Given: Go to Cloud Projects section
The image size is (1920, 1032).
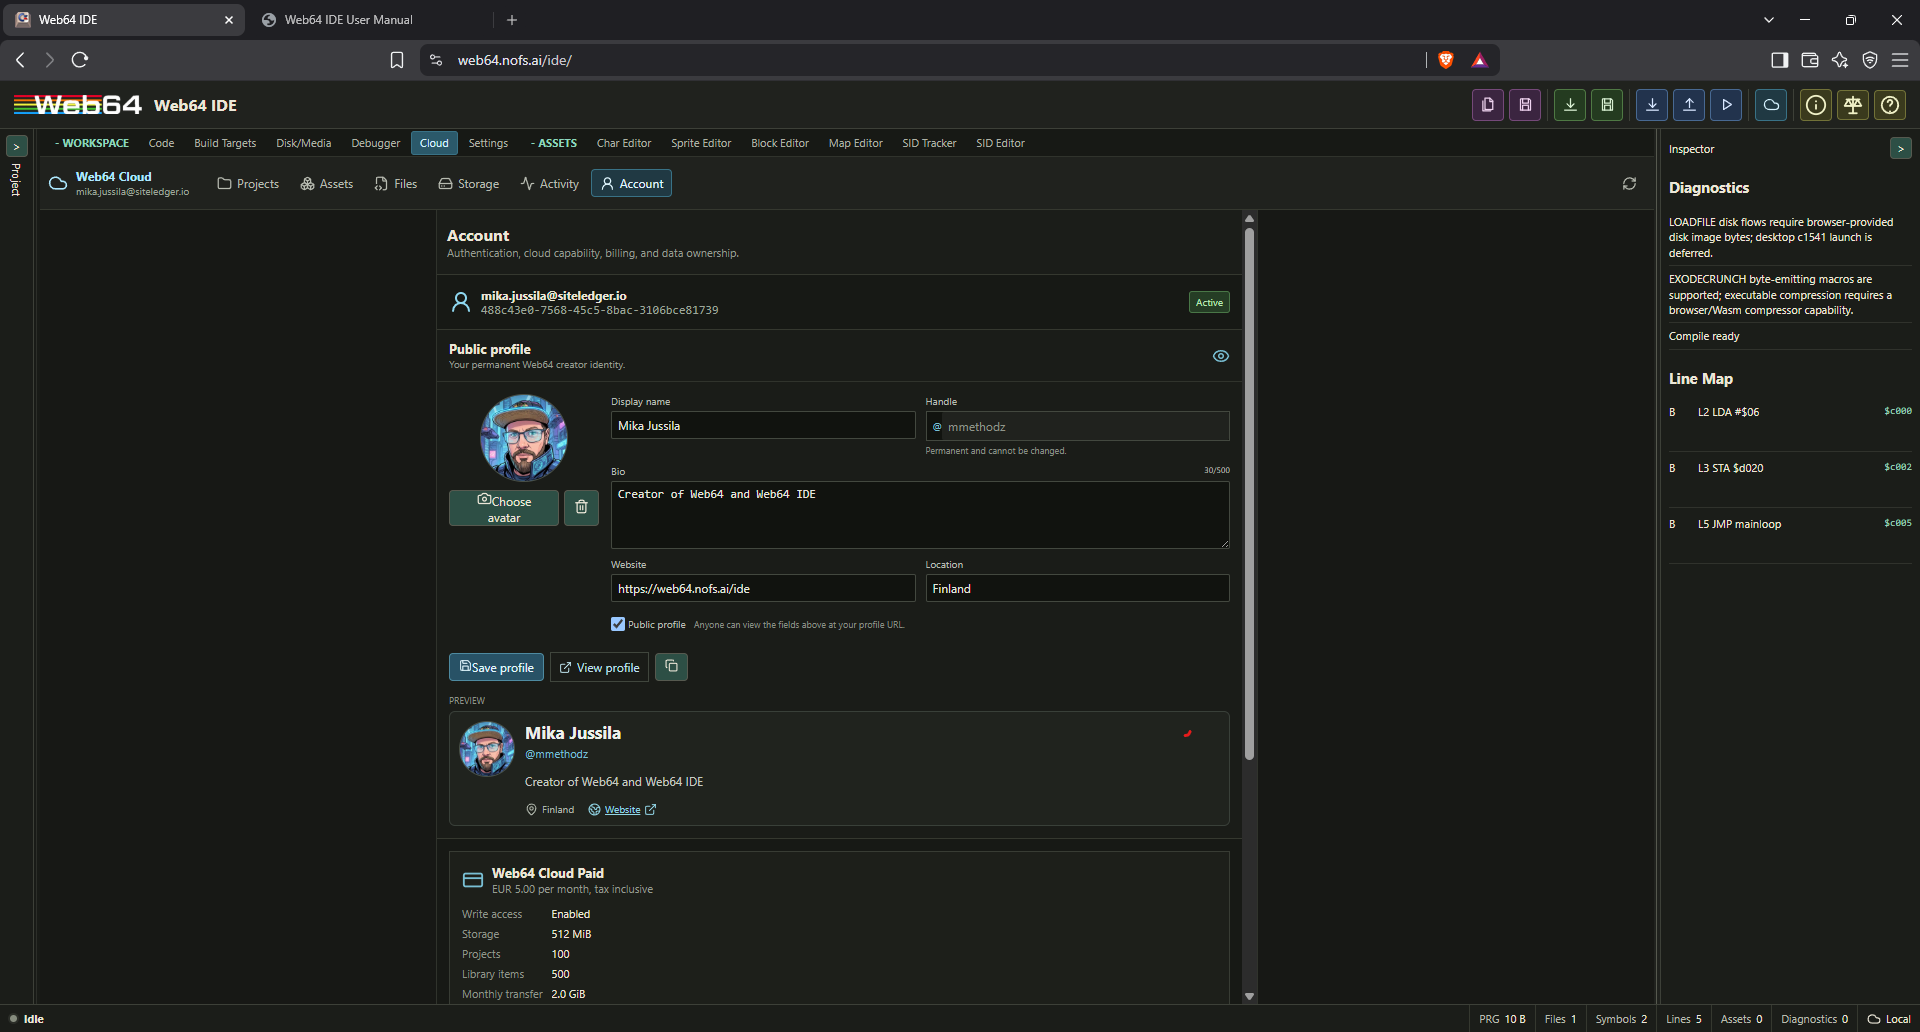Looking at the screenshot, I should pos(248,184).
